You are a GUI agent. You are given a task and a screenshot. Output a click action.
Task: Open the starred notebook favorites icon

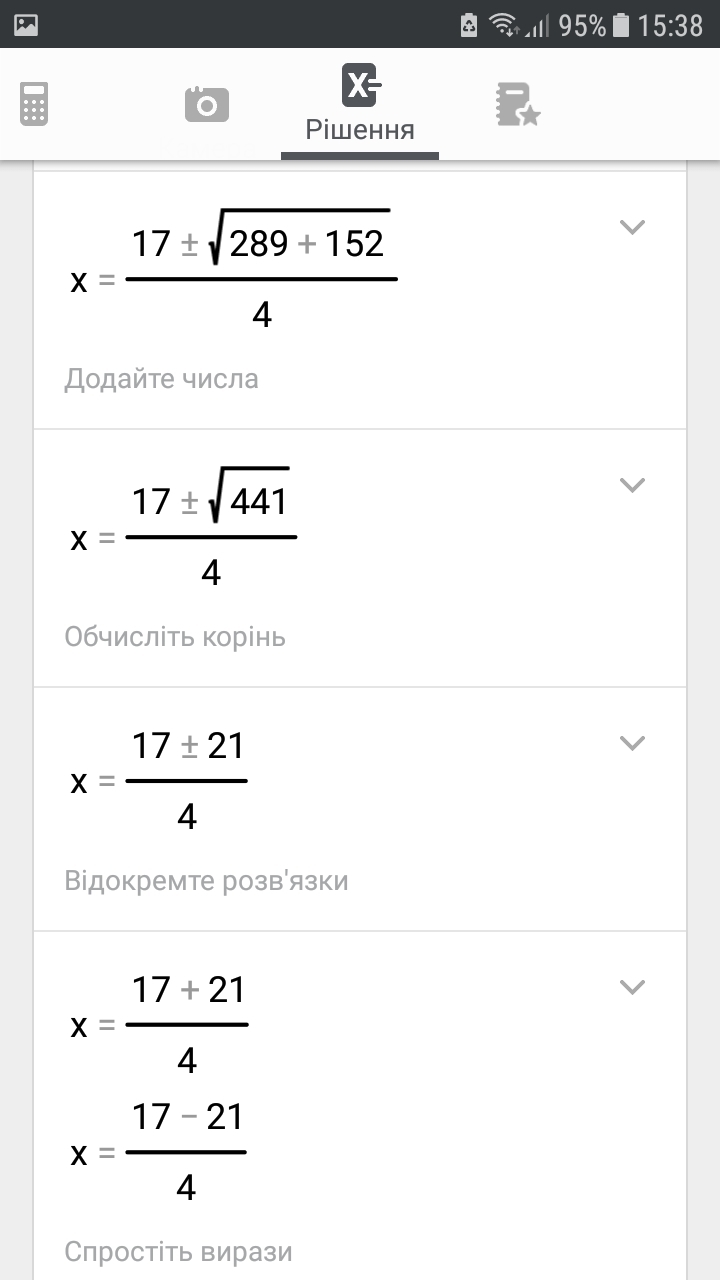pos(517,104)
